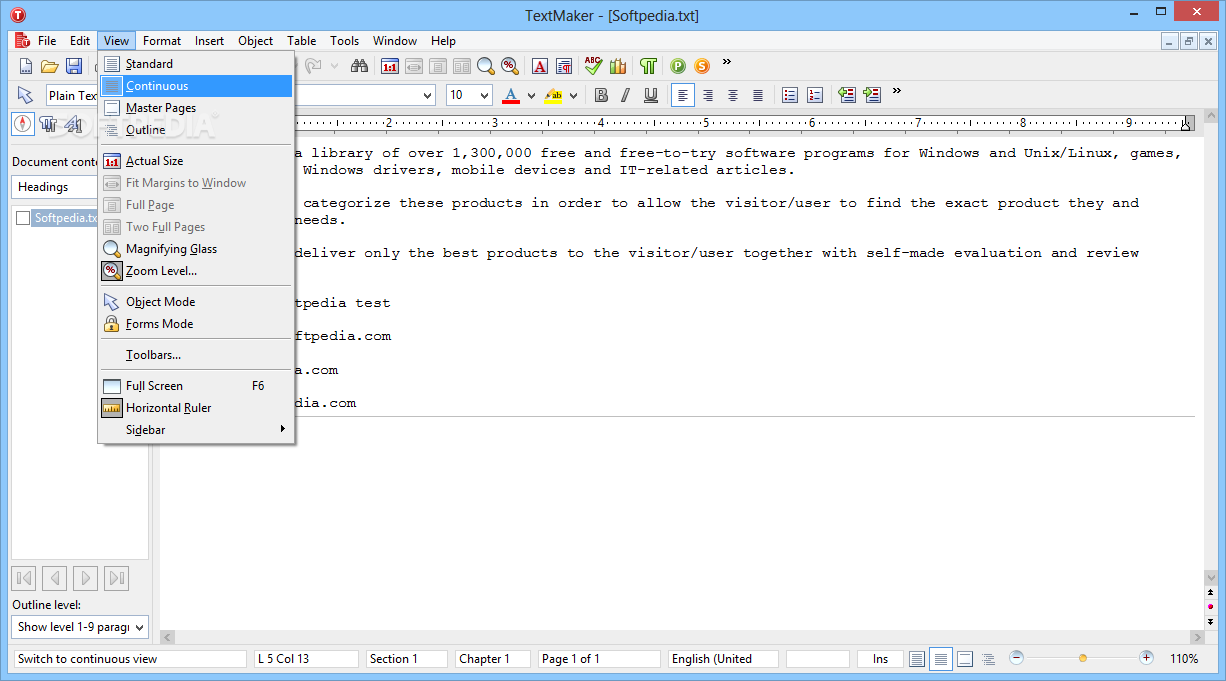Viewport: 1226px width, 681px height.
Task: Create a new document with the New icon
Action: (25, 66)
